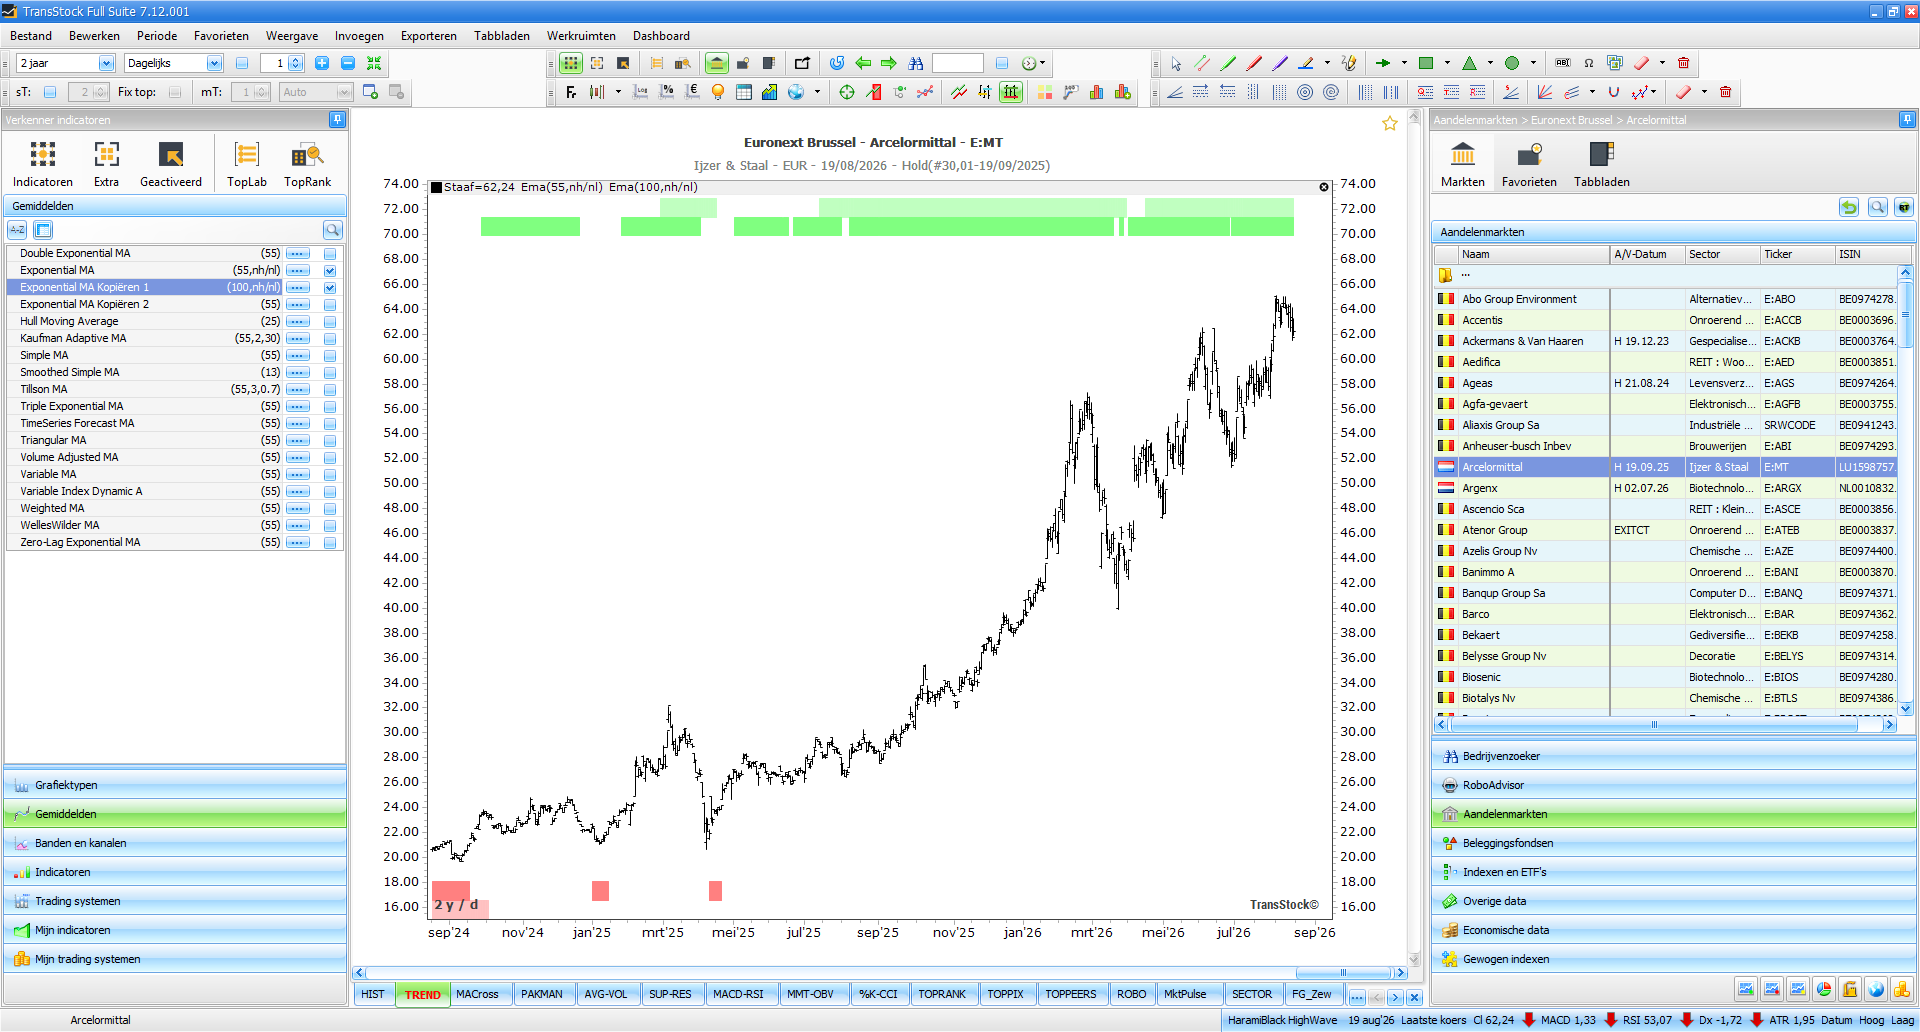Open the Exporteren menu
The height and width of the screenshot is (1032, 1920).
click(429, 36)
